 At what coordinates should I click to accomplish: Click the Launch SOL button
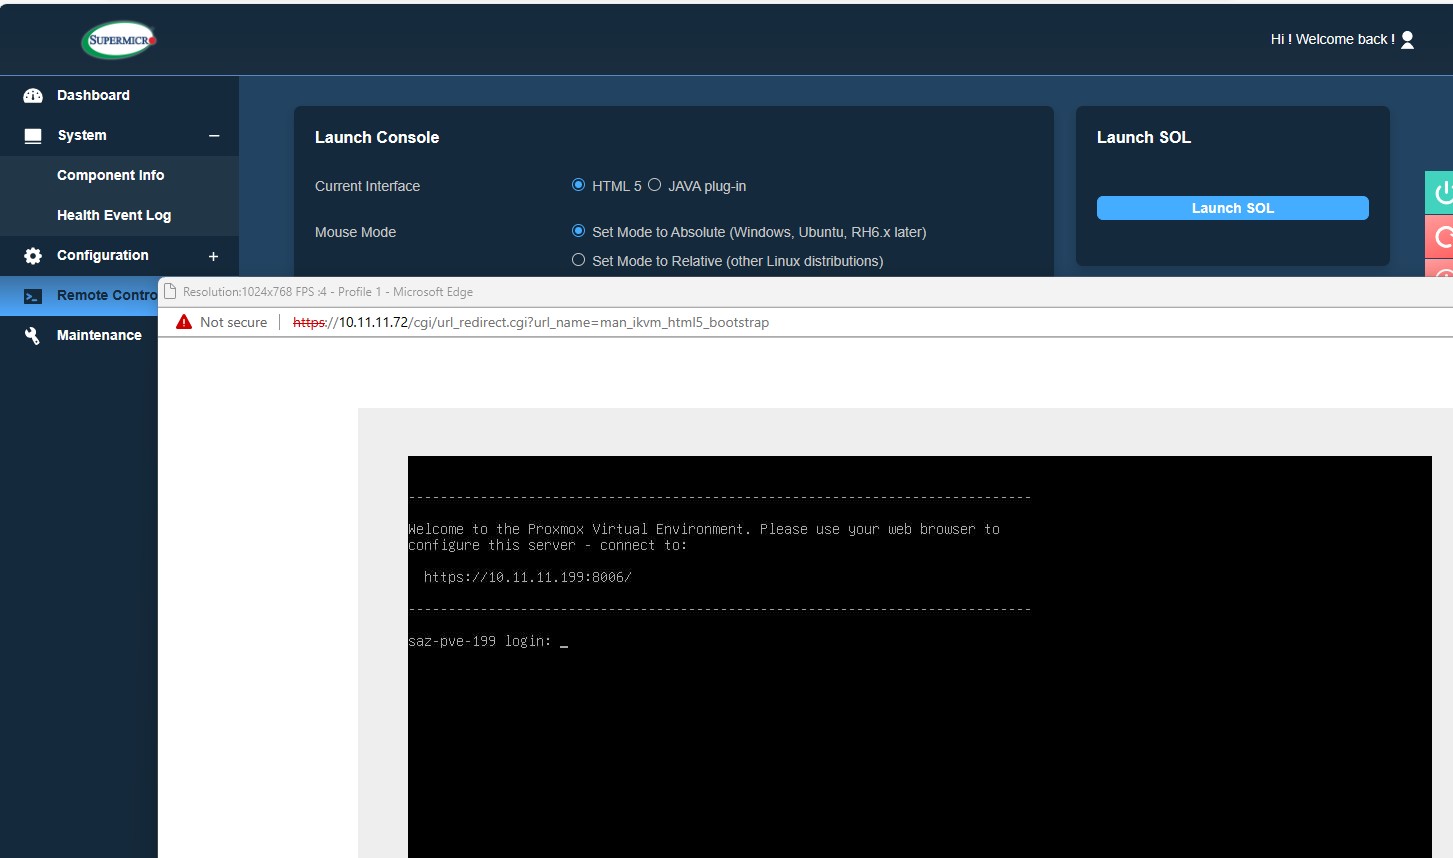[1232, 208]
